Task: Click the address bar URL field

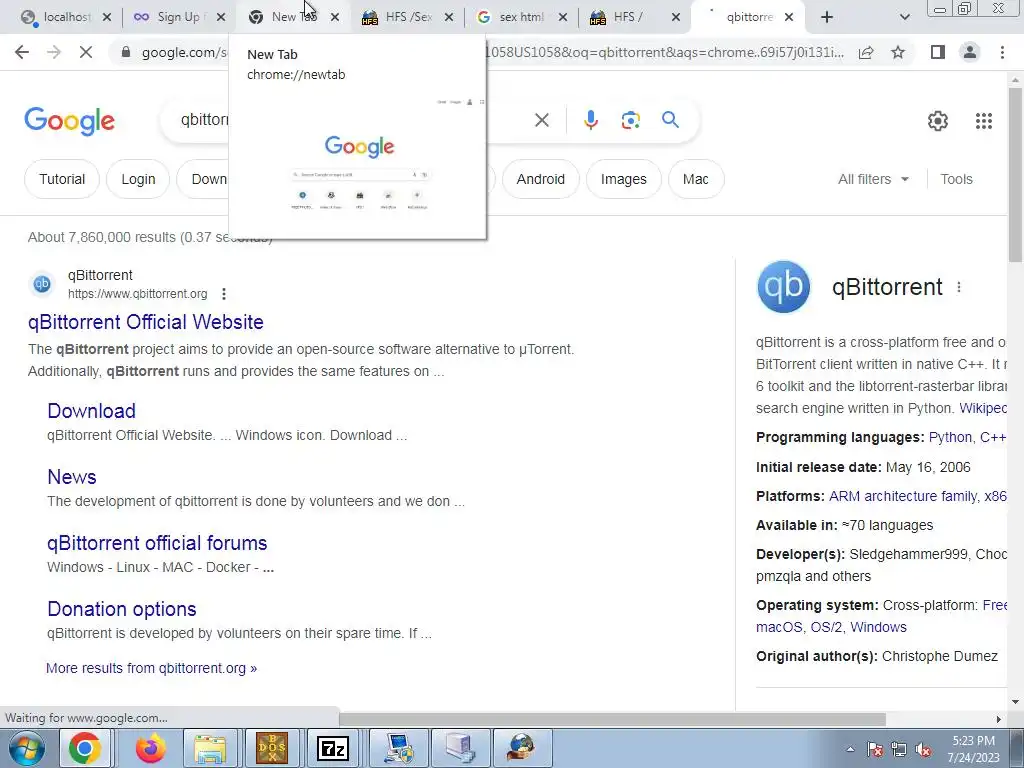Action: coord(493,52)
